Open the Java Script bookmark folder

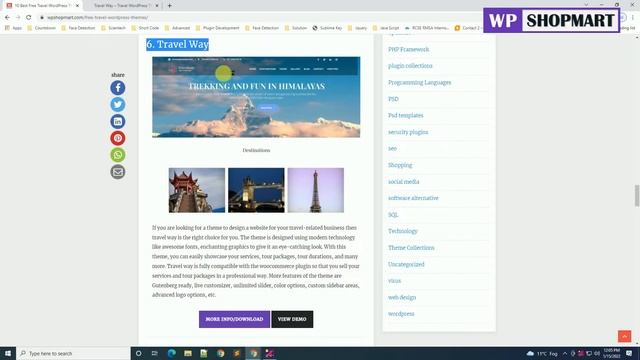coord(386,28)
